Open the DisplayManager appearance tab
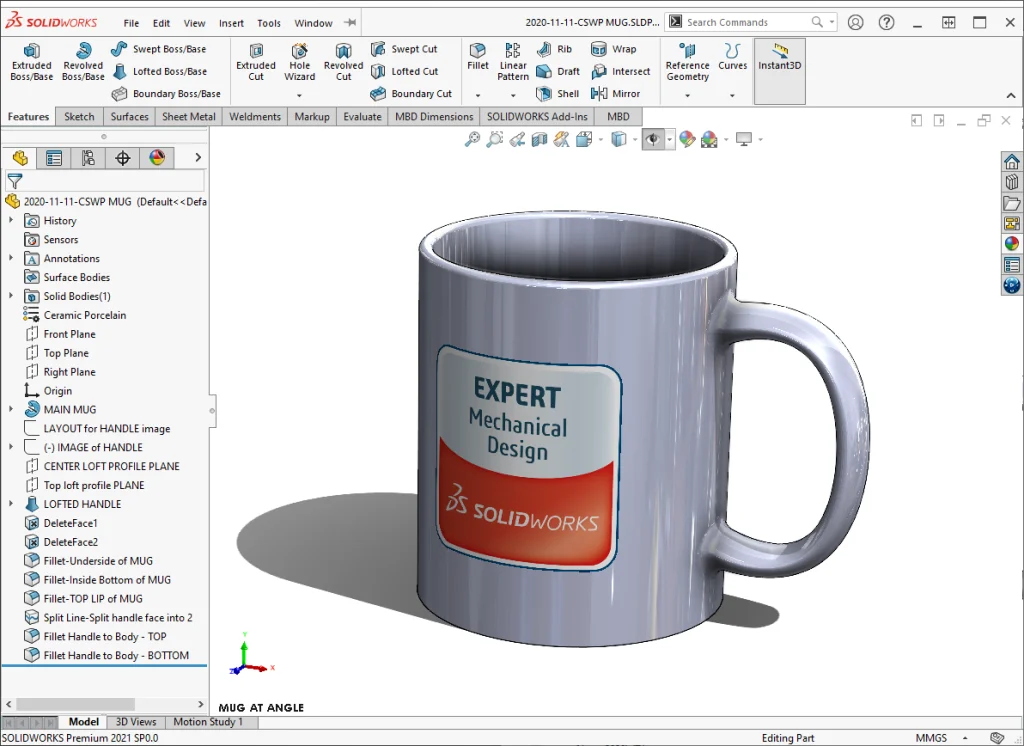Viewport: 1024px width, 746px height. [x=157, y=158]
